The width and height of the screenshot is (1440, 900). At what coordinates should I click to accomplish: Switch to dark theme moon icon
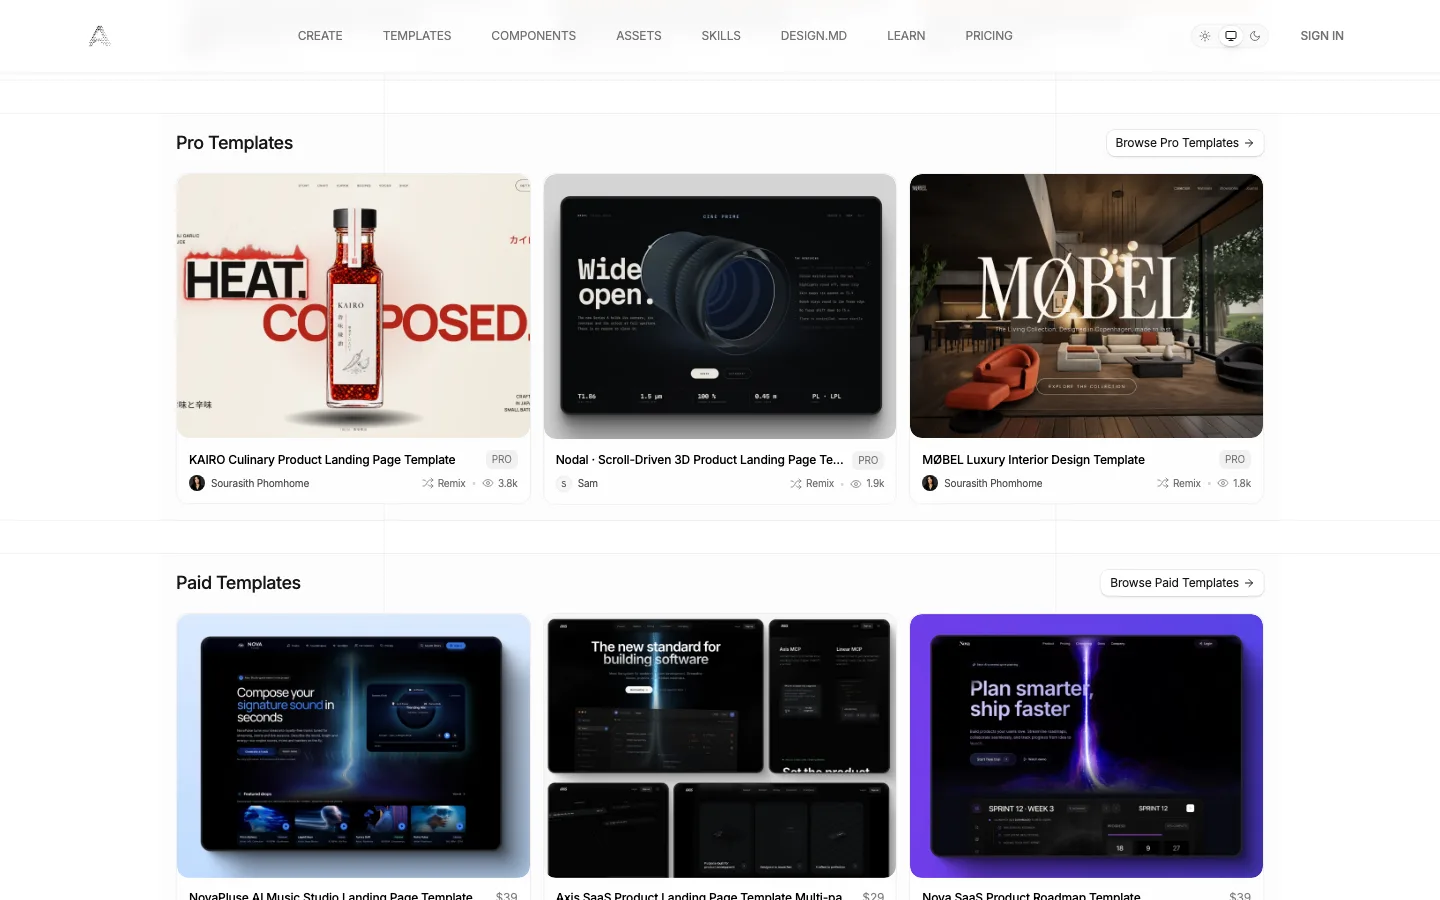1255,36
